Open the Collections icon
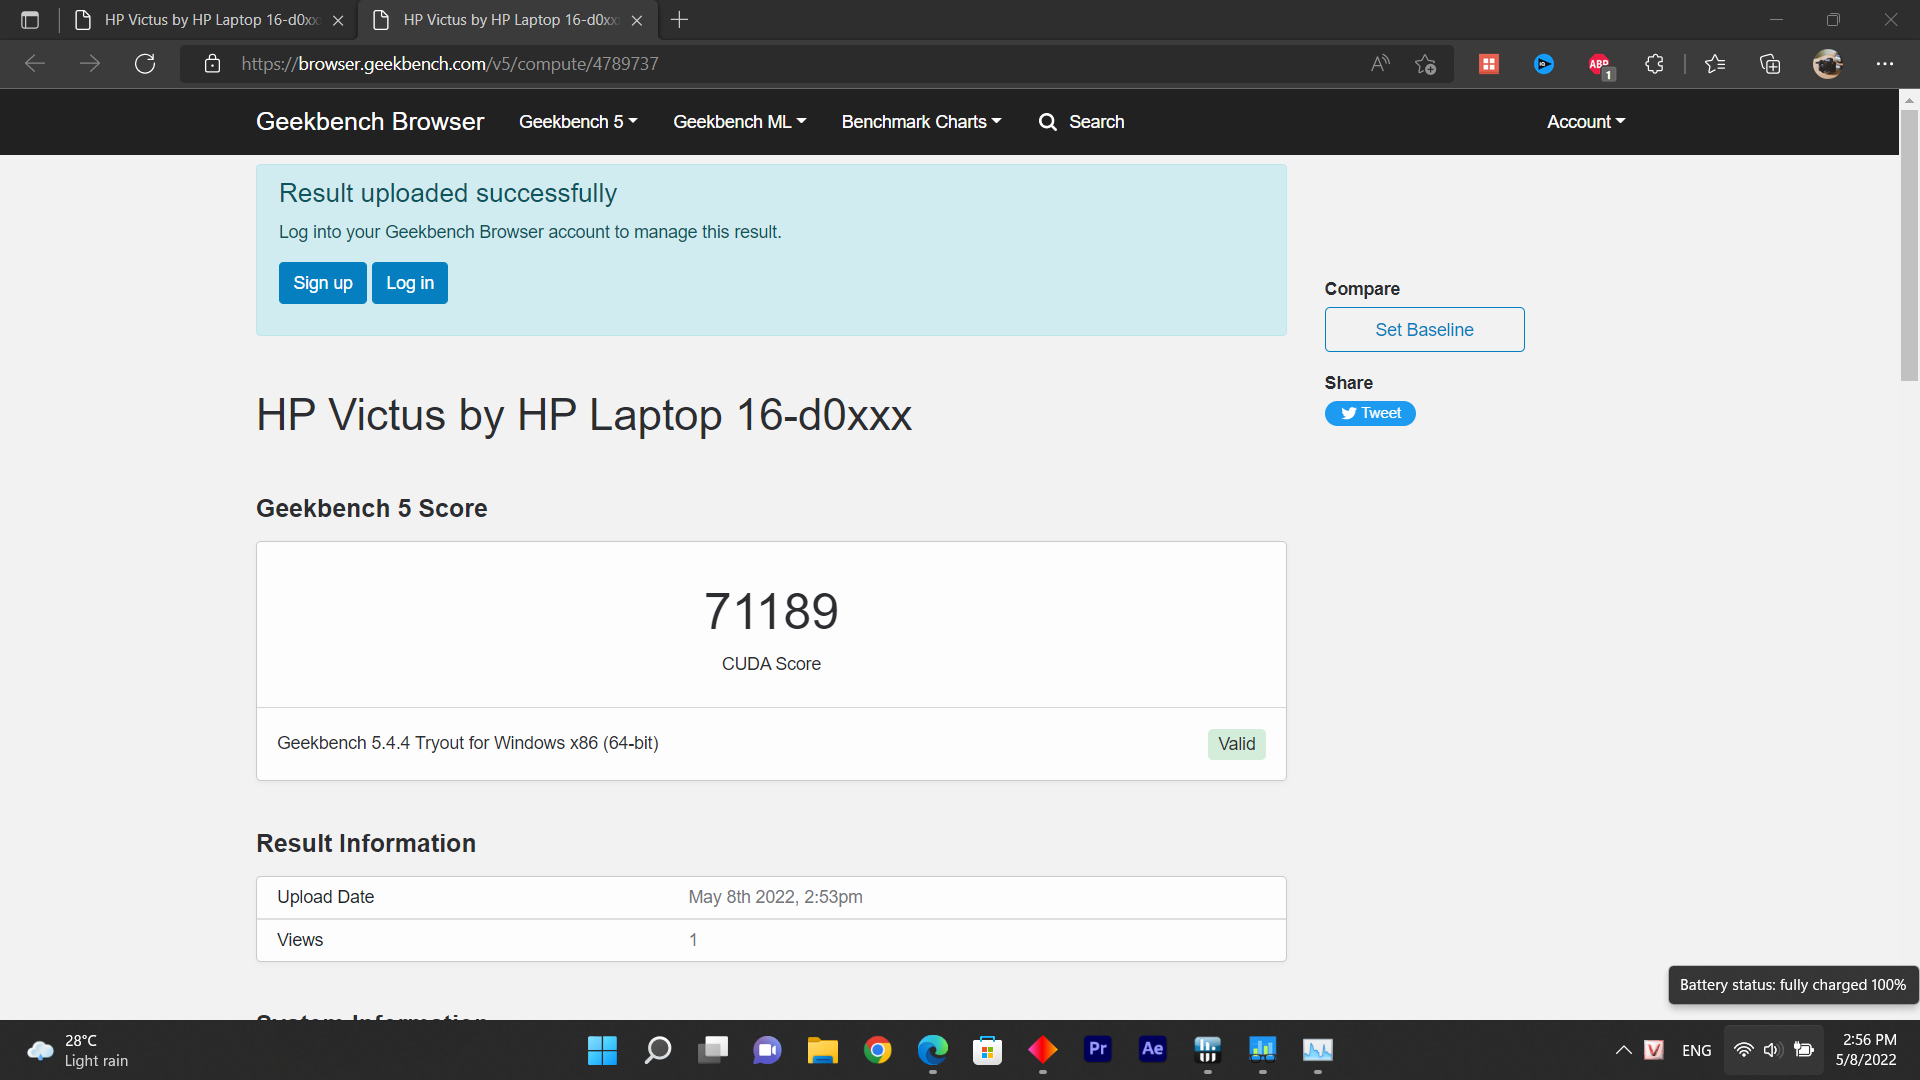This screenshot has width=1920, height=1080. (x=1770, y=64)
